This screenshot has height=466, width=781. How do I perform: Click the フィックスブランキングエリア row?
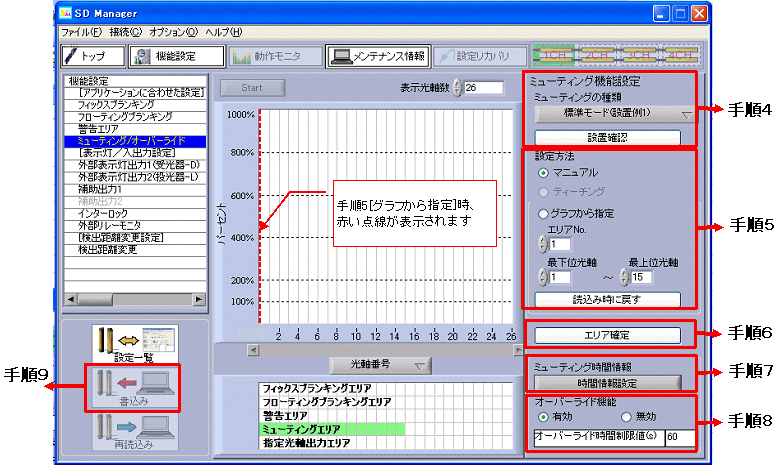tap(386, 388)
